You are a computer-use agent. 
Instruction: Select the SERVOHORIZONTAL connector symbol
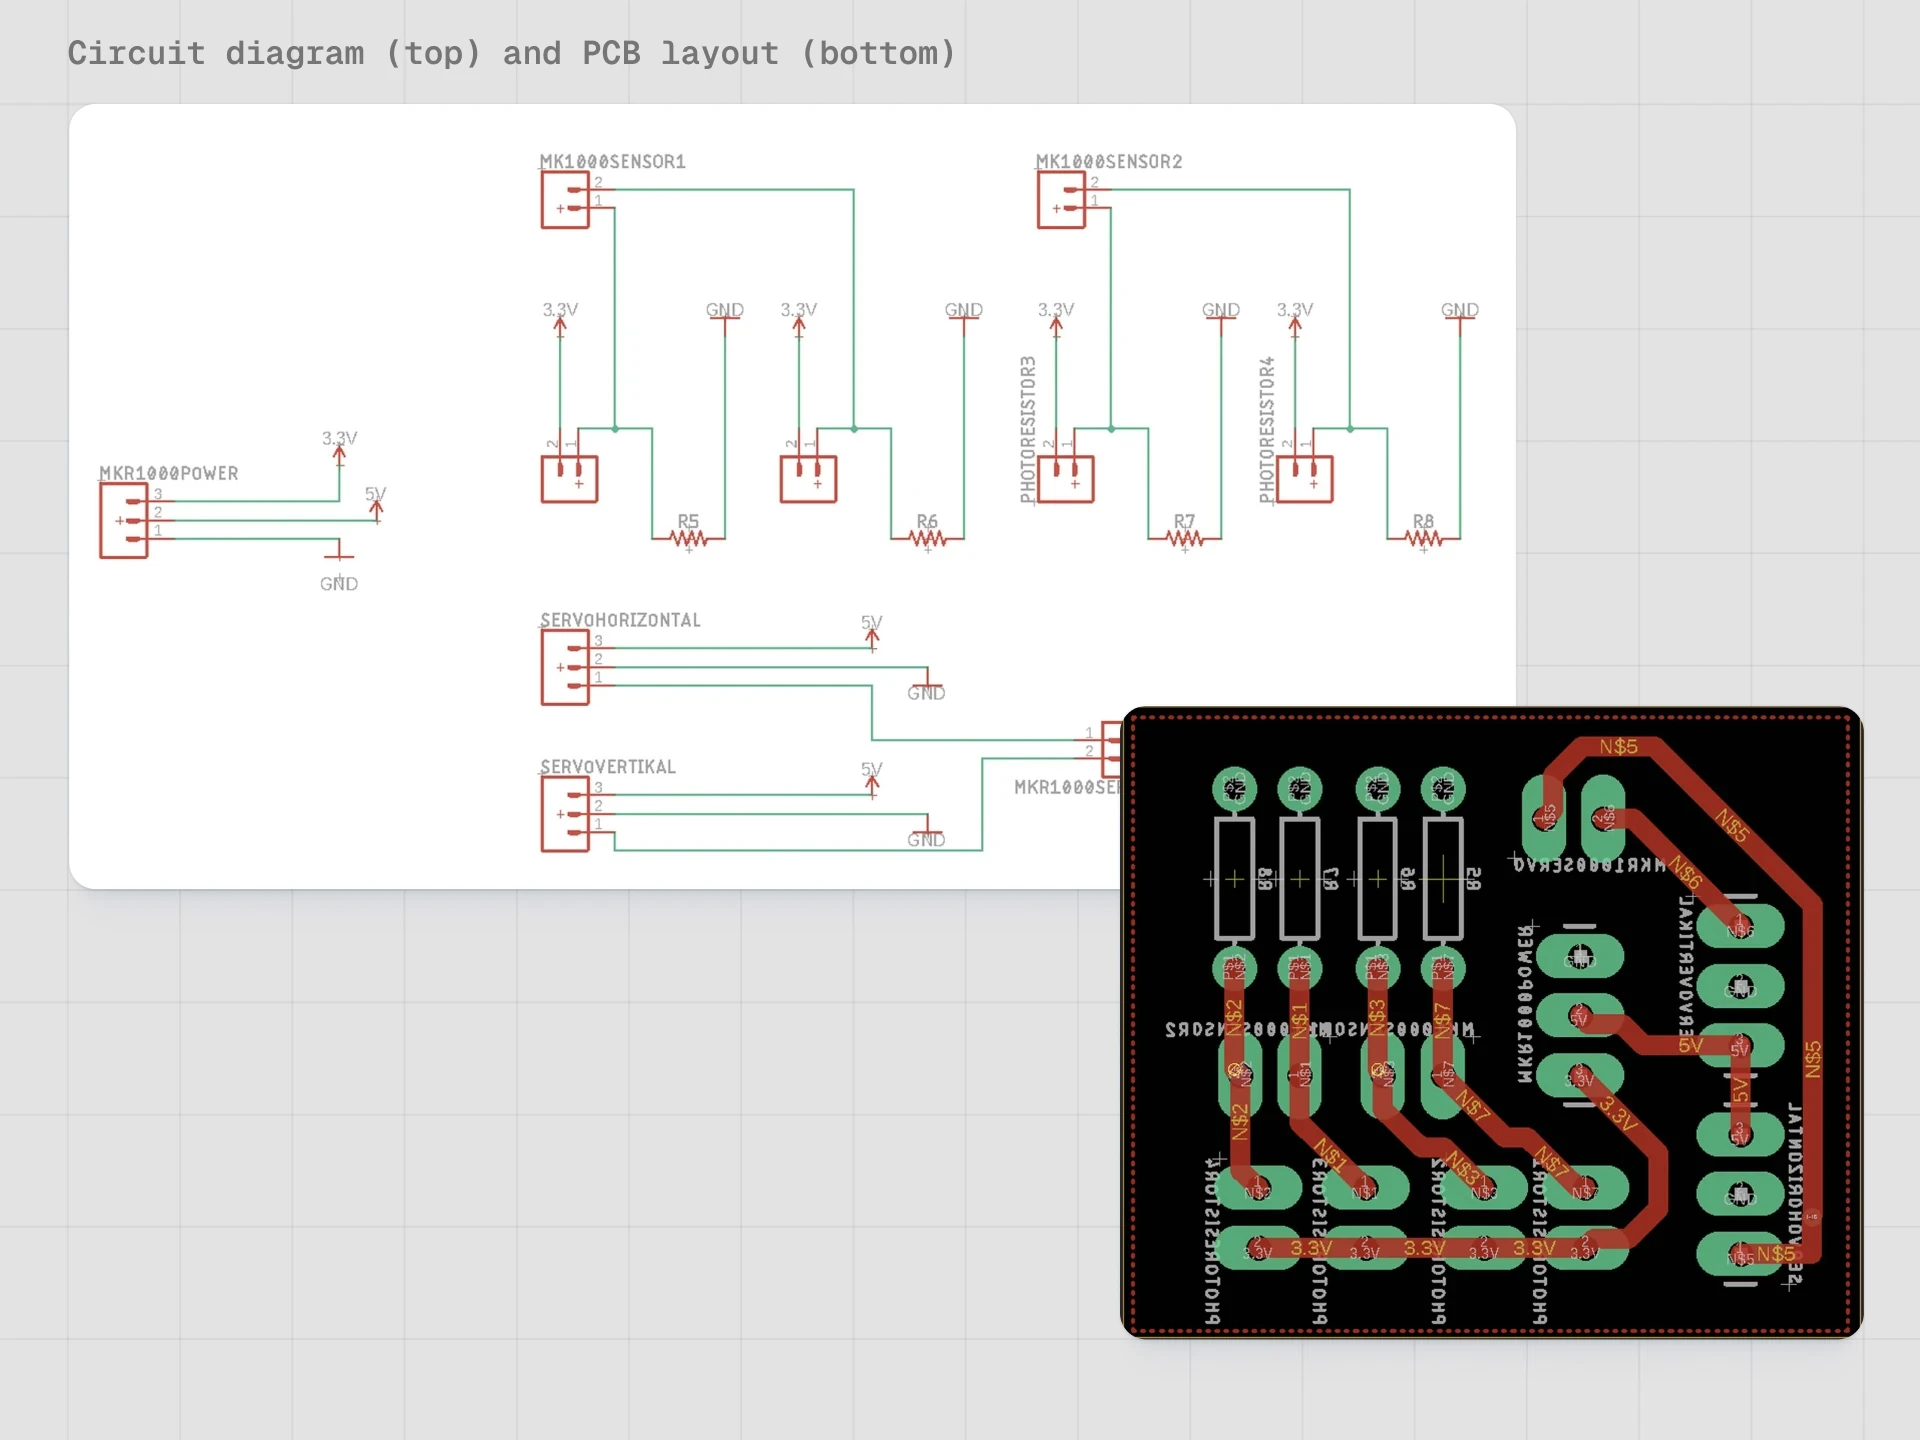tap(565, 668)
